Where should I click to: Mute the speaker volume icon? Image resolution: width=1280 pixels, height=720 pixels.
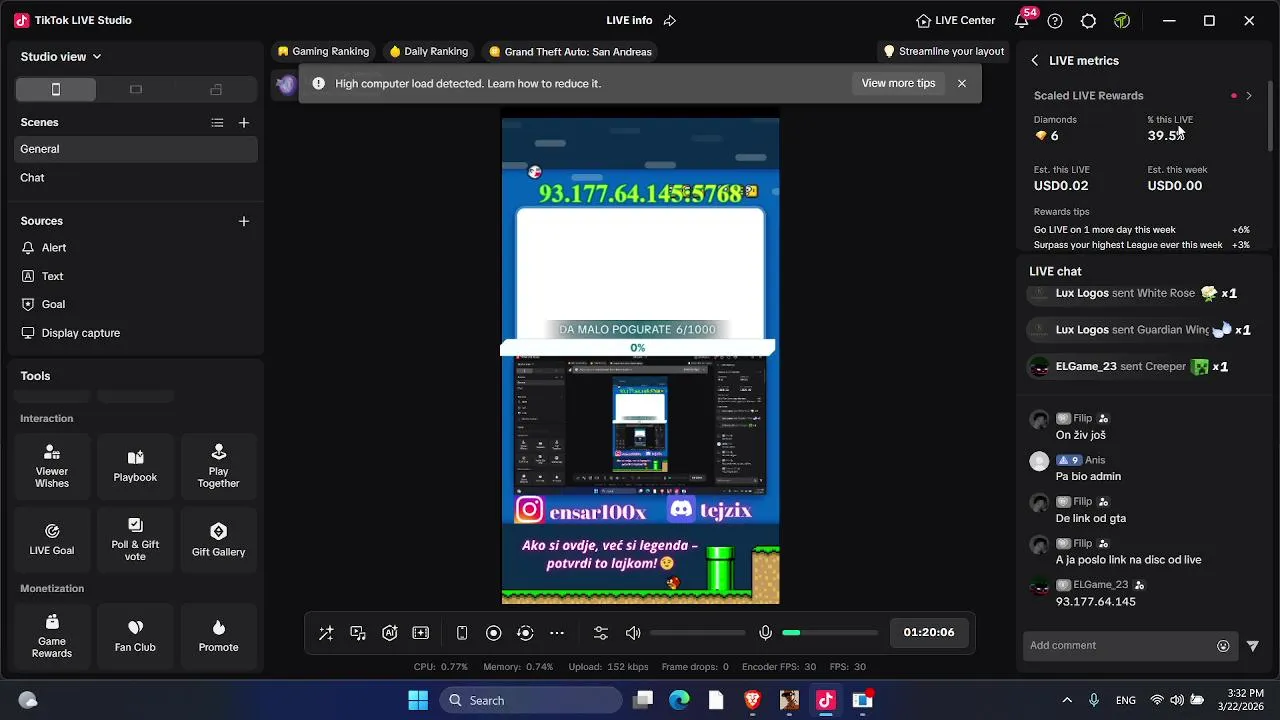tap(633, 633)
